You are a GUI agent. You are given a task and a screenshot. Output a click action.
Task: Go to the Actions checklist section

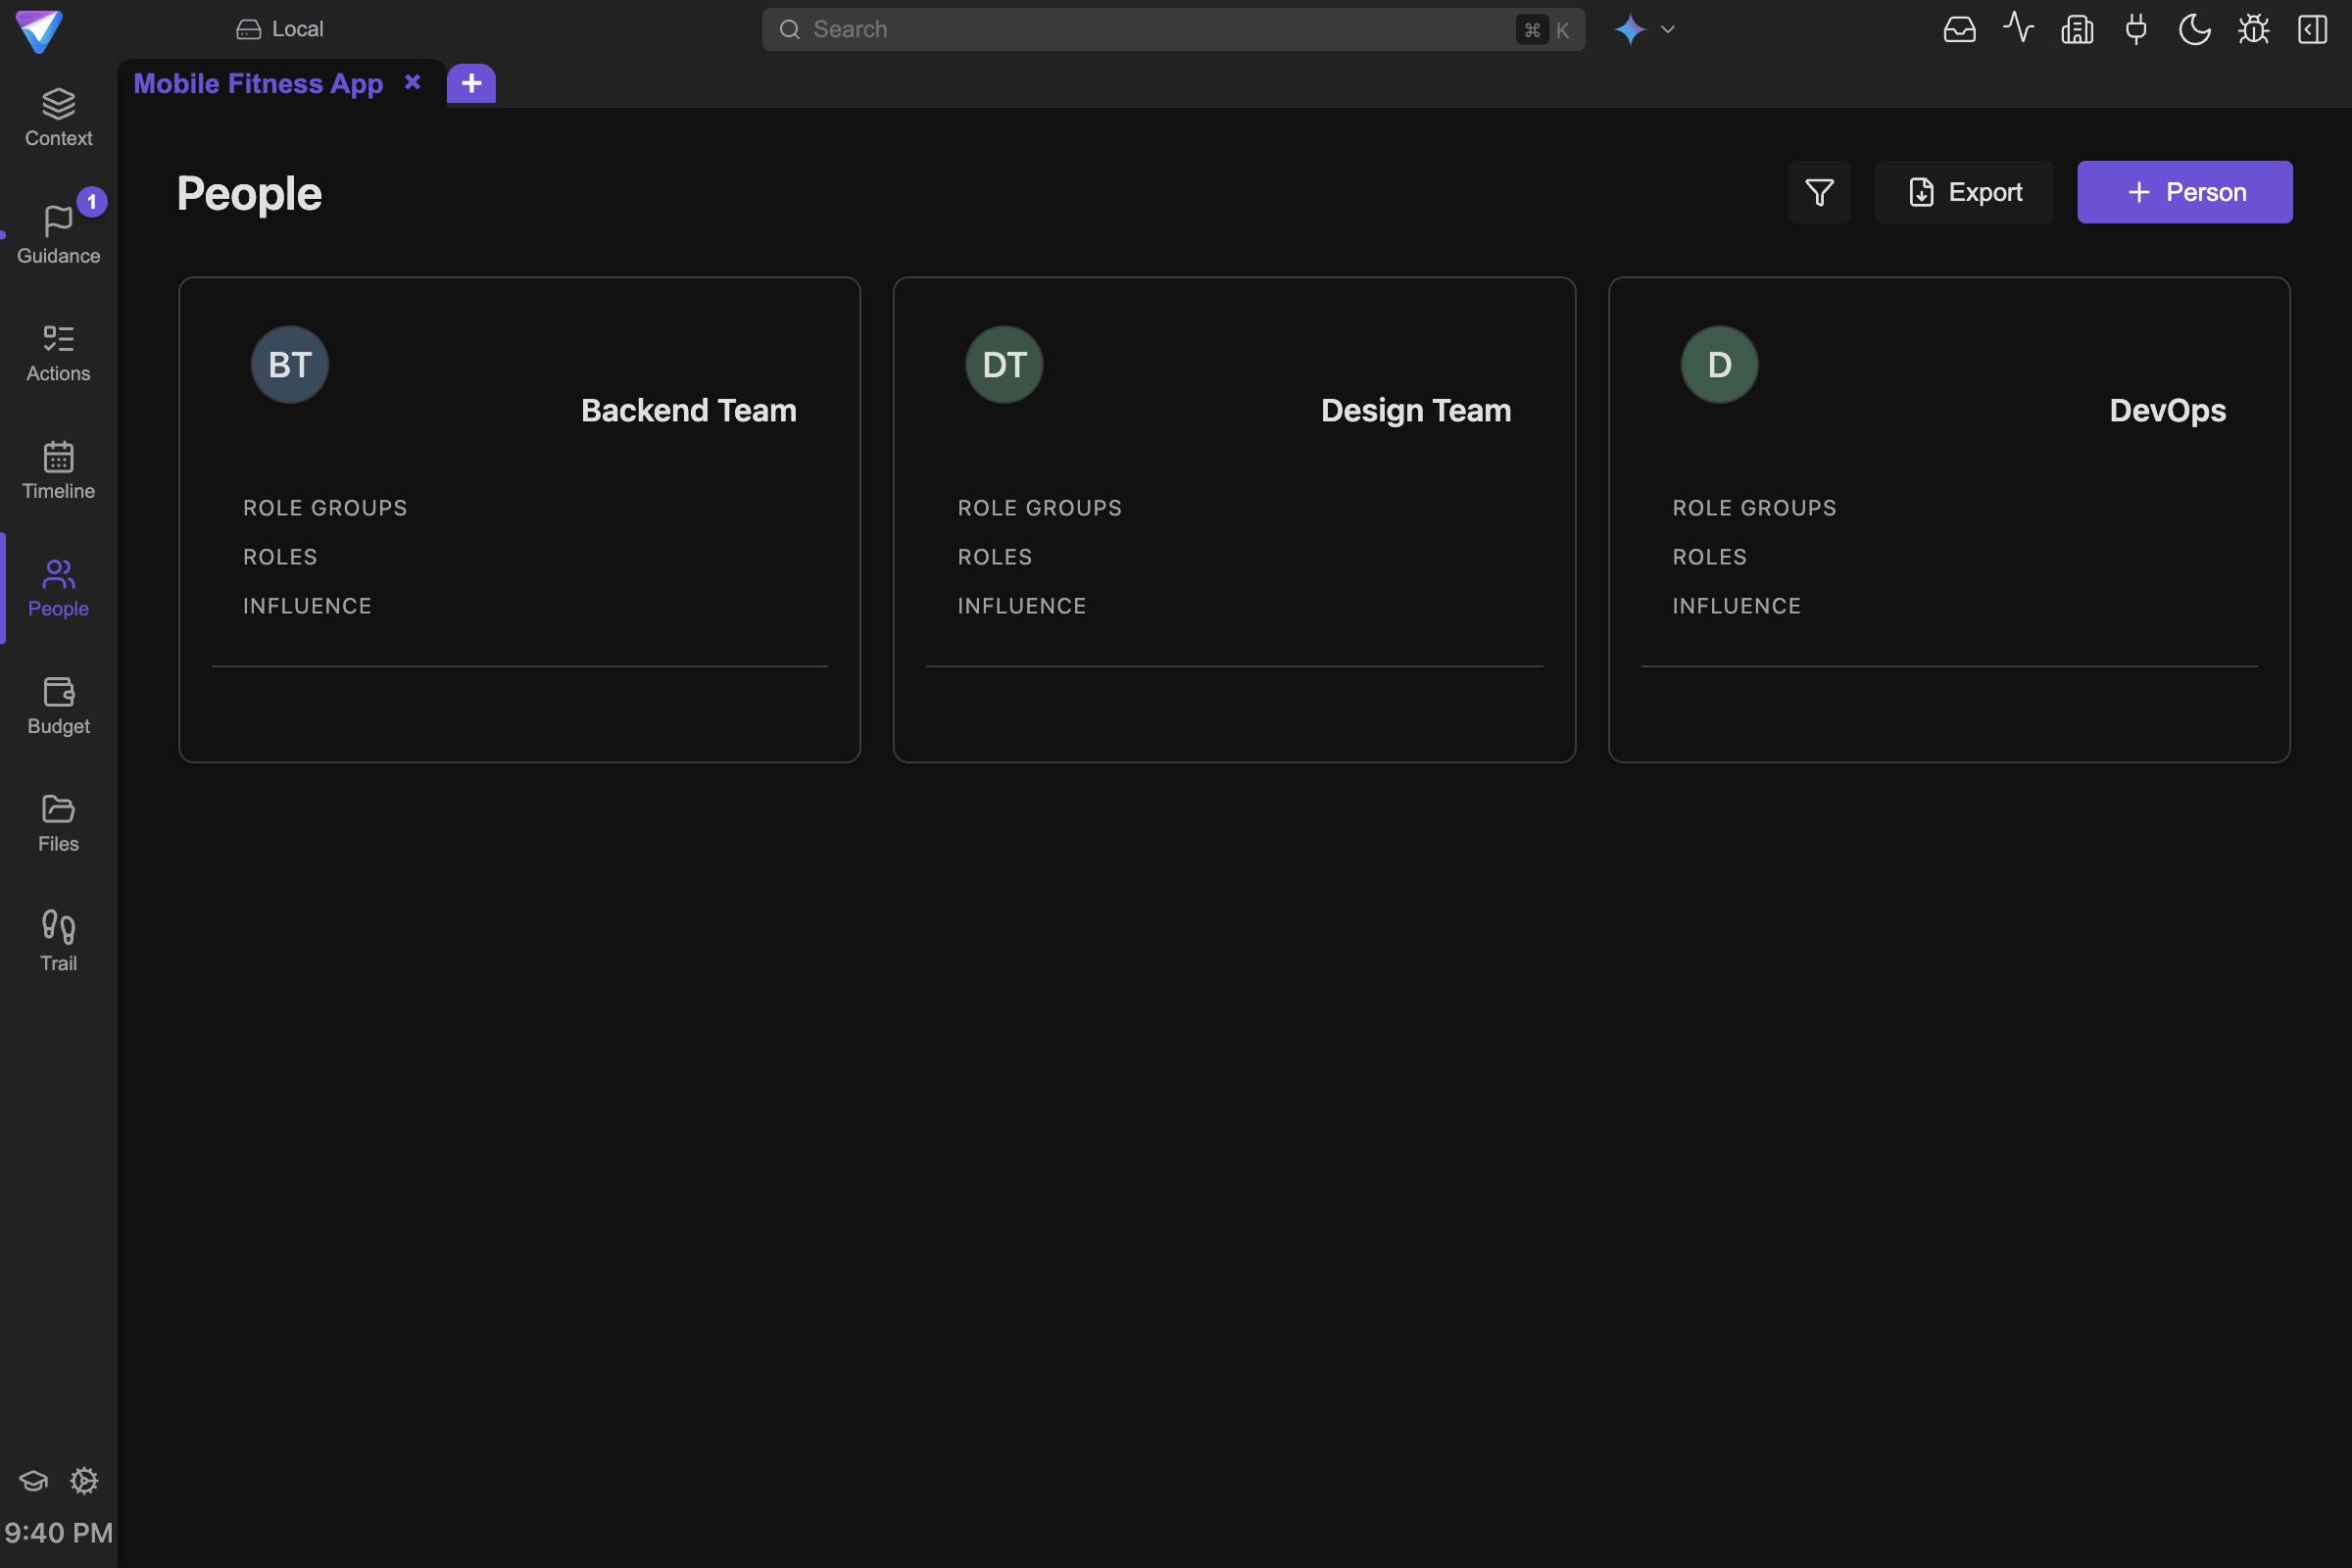[x=58, y=353]
